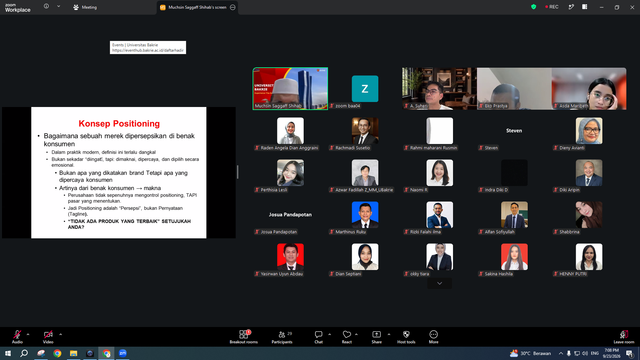Open Windows taskbar search
Viewport: 640px width, 360px height.
24,353
